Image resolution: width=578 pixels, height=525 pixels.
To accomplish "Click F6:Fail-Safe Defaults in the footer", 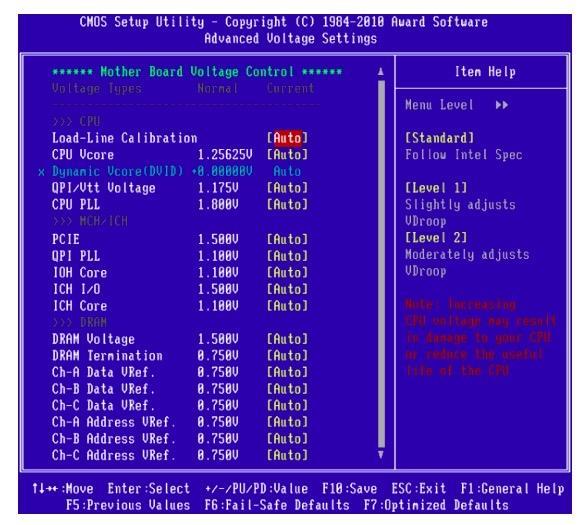I will pos(277,505).
